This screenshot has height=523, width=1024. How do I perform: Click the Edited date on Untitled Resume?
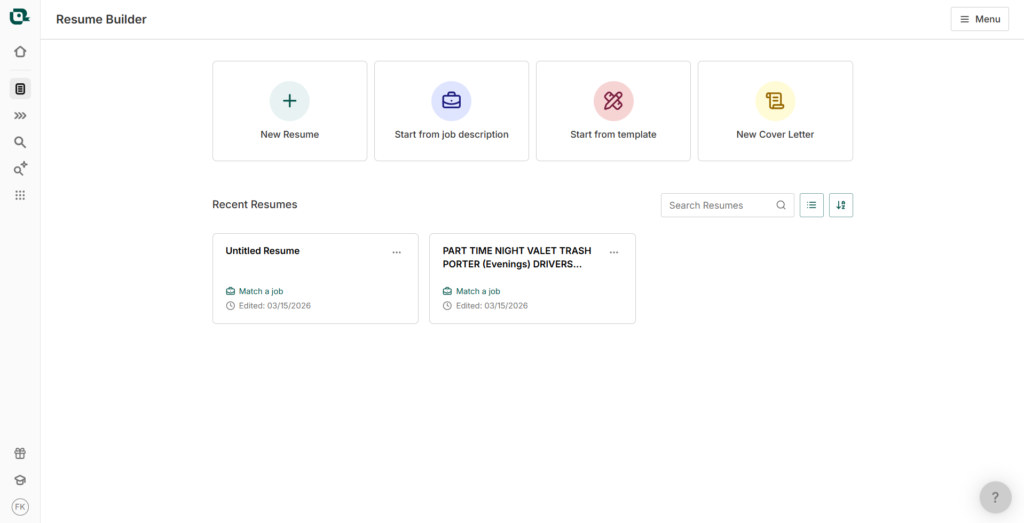(268, 306)
